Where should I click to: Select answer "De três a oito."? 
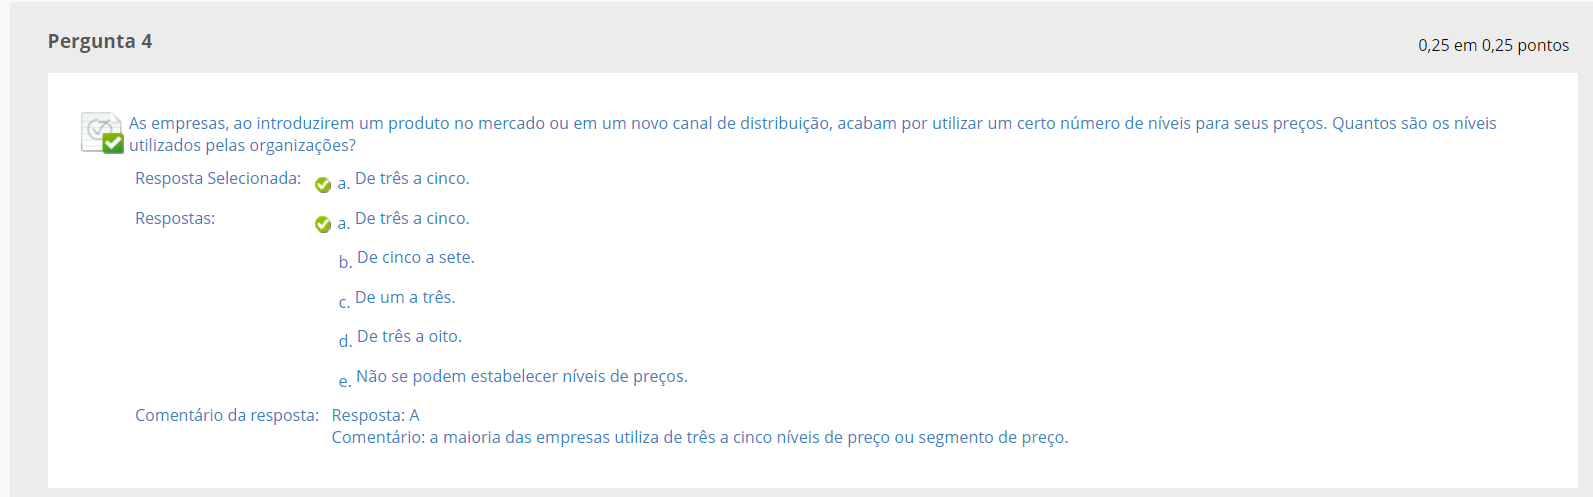409,337
